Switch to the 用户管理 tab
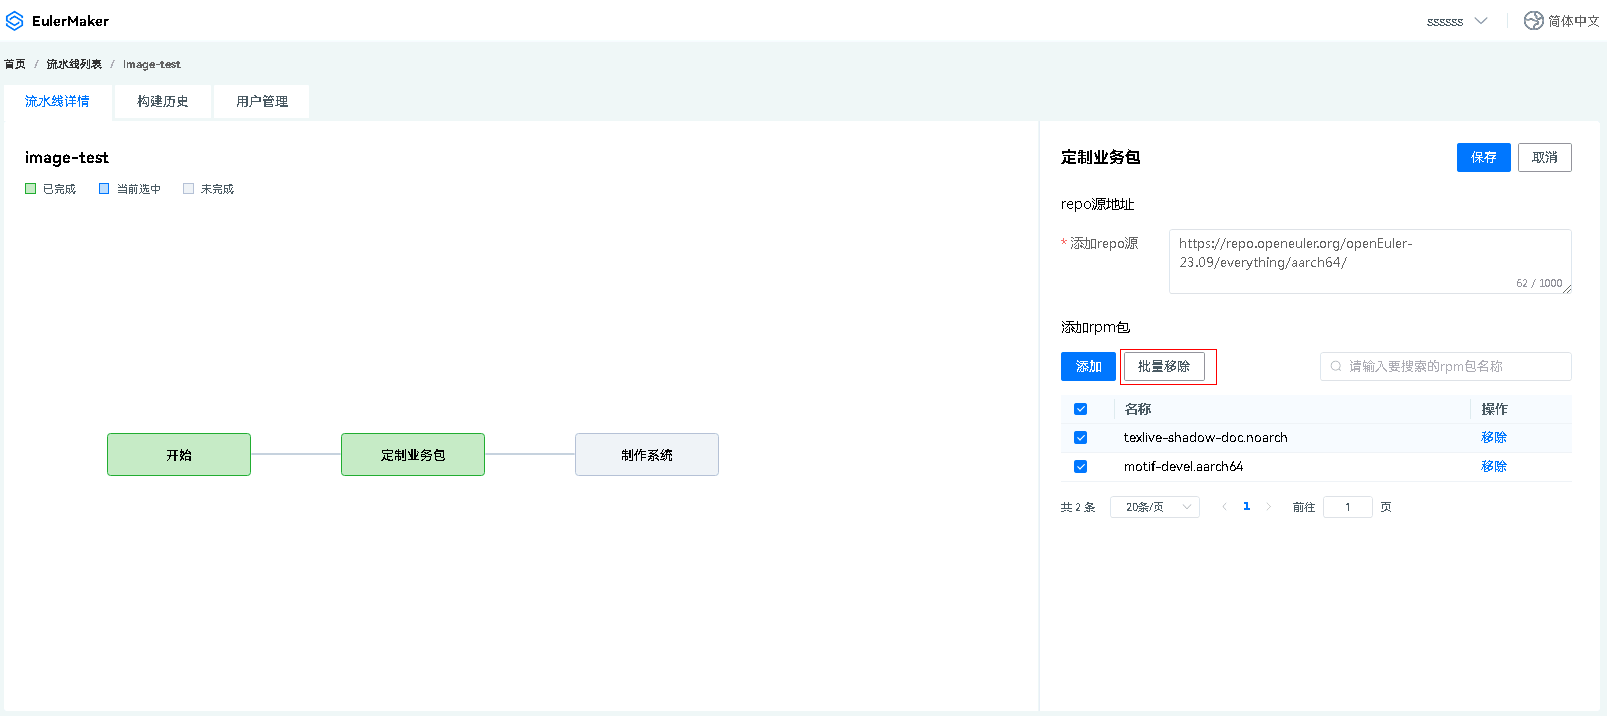 261,102
